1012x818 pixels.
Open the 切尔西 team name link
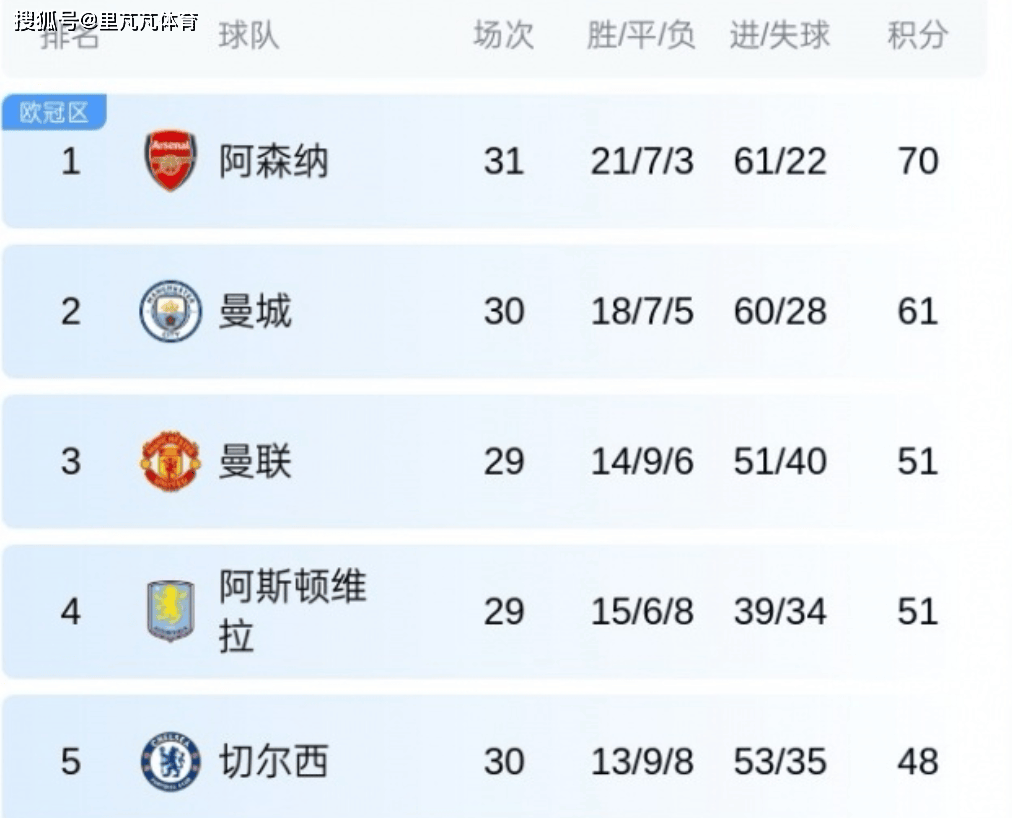click(273, 762)
